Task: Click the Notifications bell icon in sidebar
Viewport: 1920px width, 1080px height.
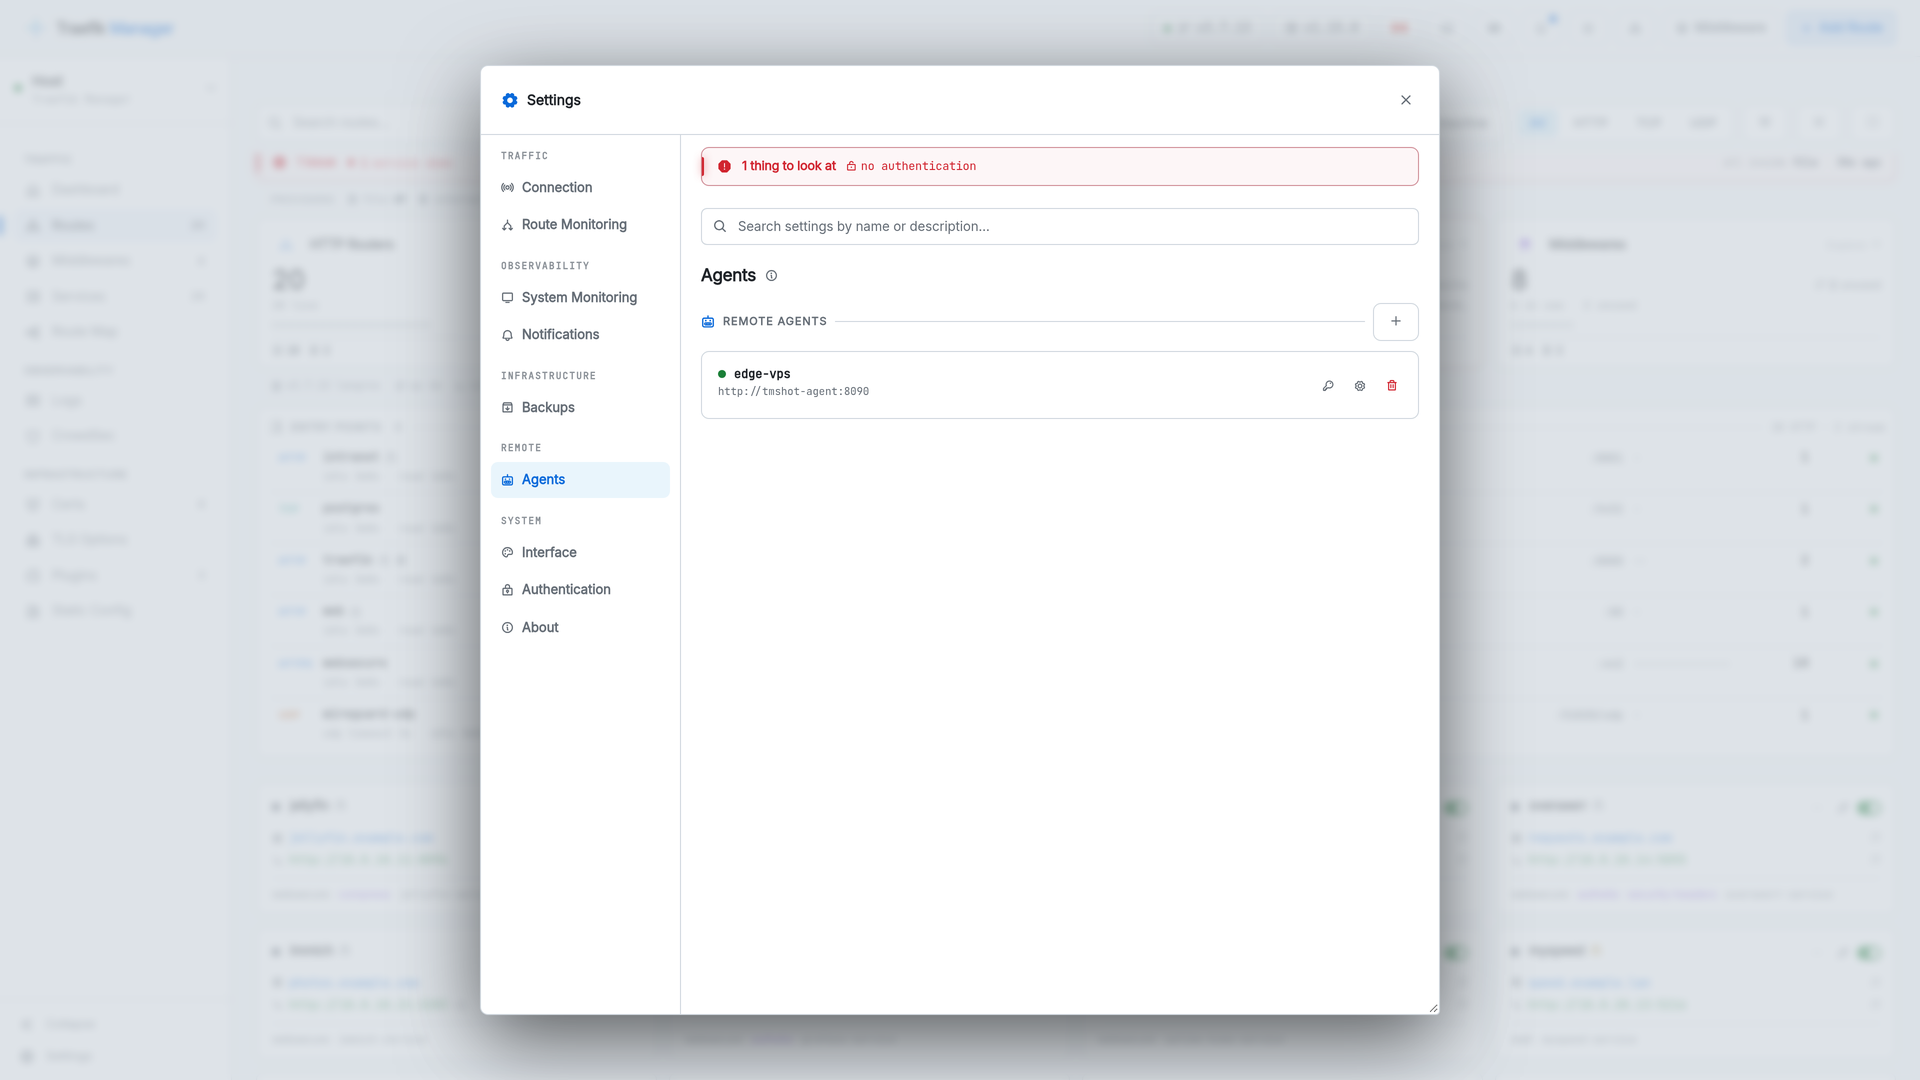Action: 507,335
